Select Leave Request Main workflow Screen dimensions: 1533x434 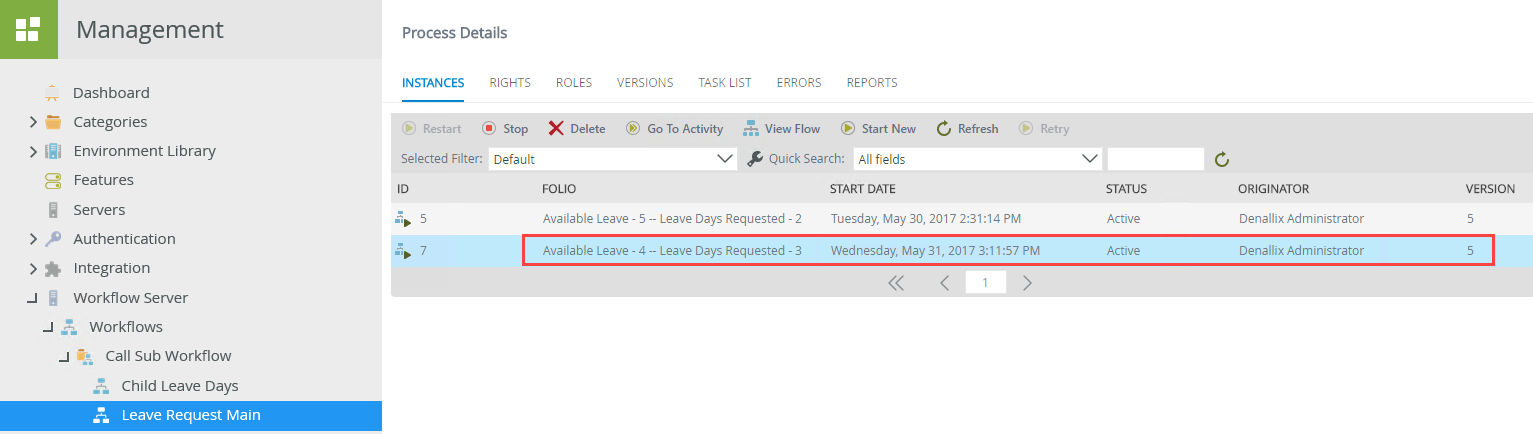(x=191, y=415)
